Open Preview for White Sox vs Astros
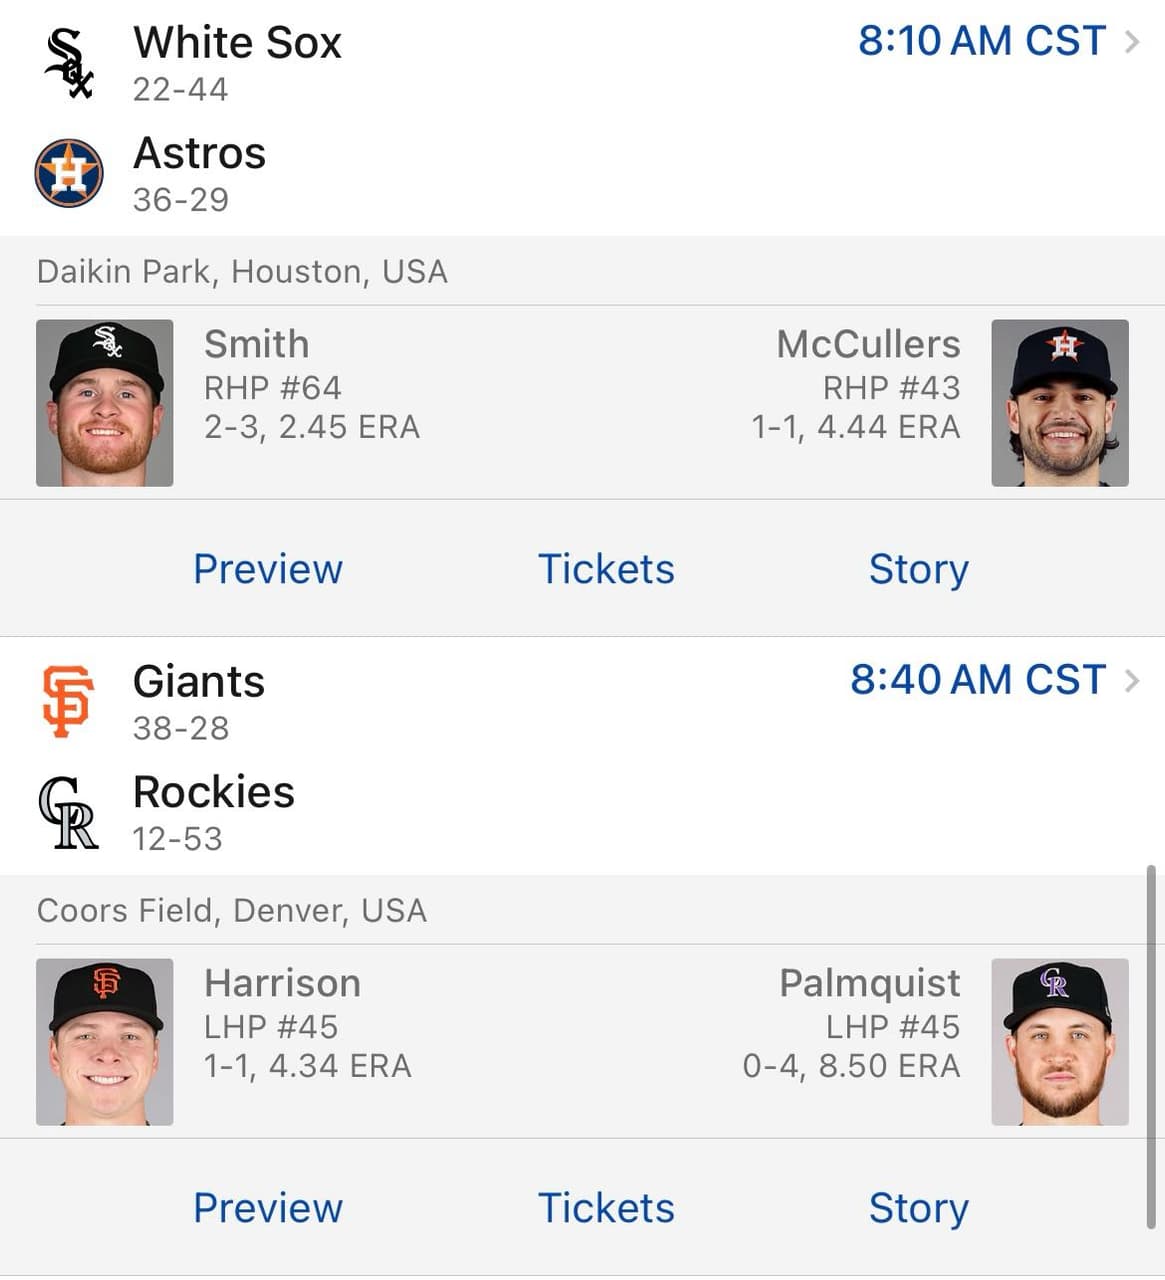Viewport: 1165px width, 1280px height. pos(267,569)
